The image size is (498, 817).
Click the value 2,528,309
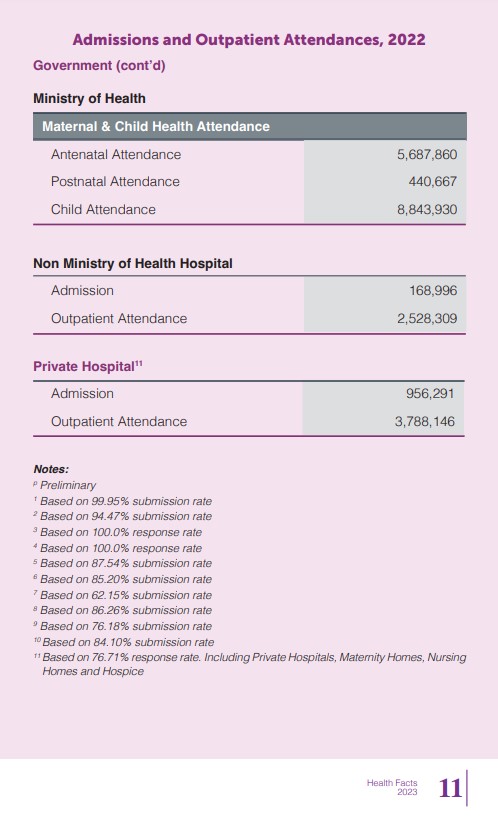pos(427,318)
